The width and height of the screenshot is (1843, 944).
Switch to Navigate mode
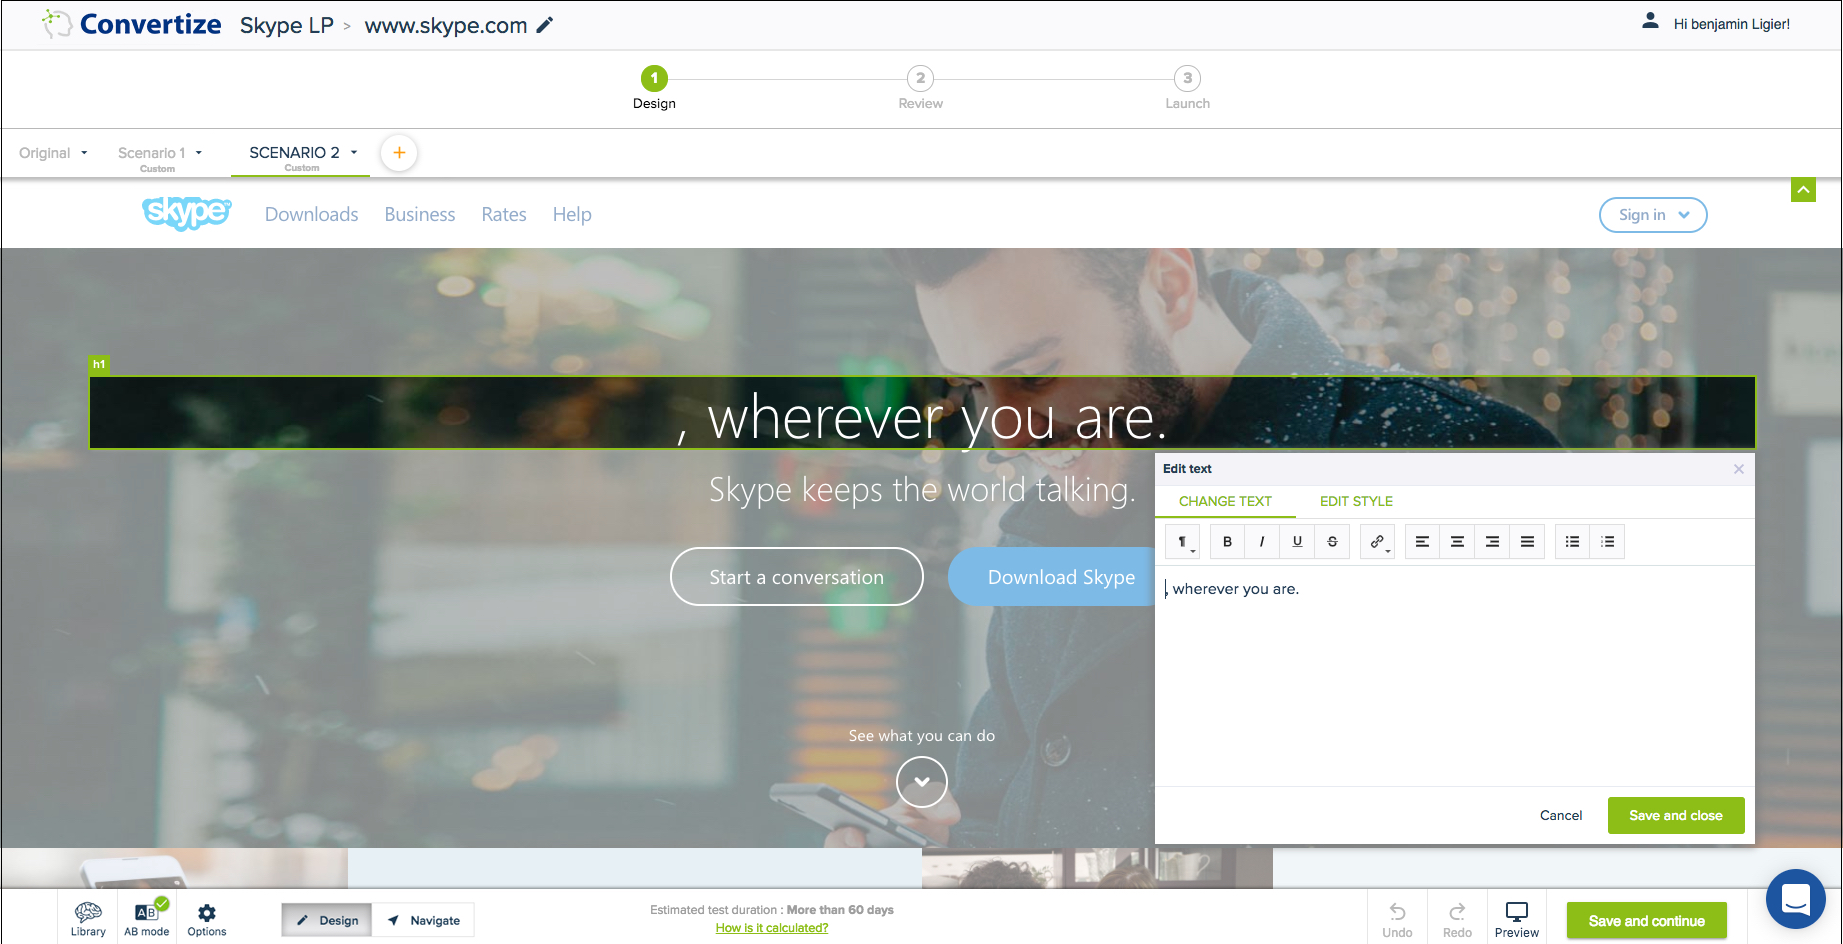point(423,920)
